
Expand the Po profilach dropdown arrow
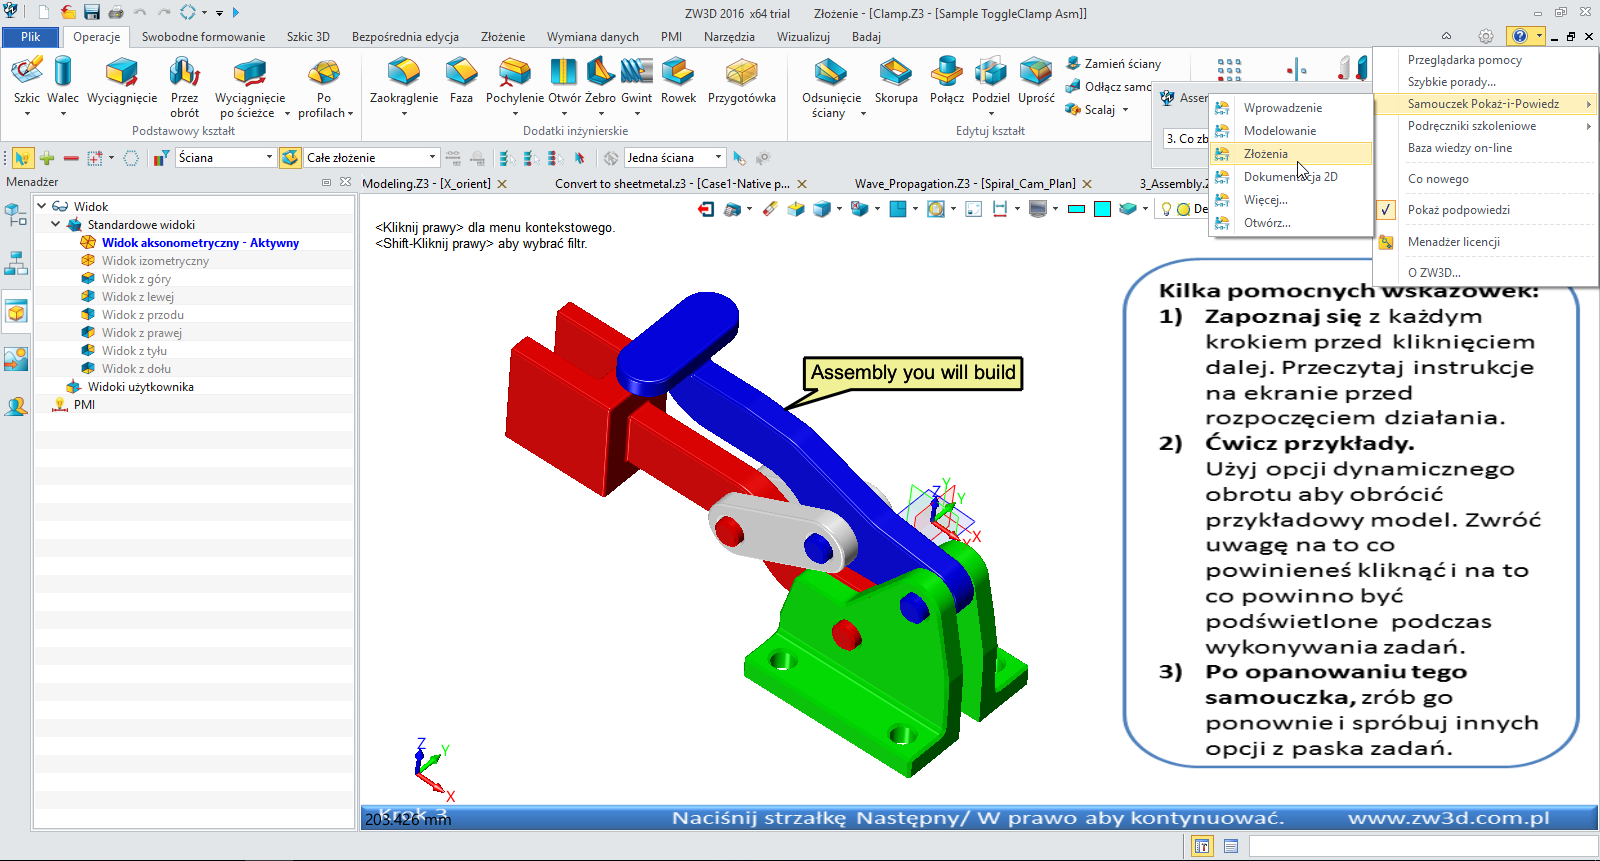click(x=350, y=114)
